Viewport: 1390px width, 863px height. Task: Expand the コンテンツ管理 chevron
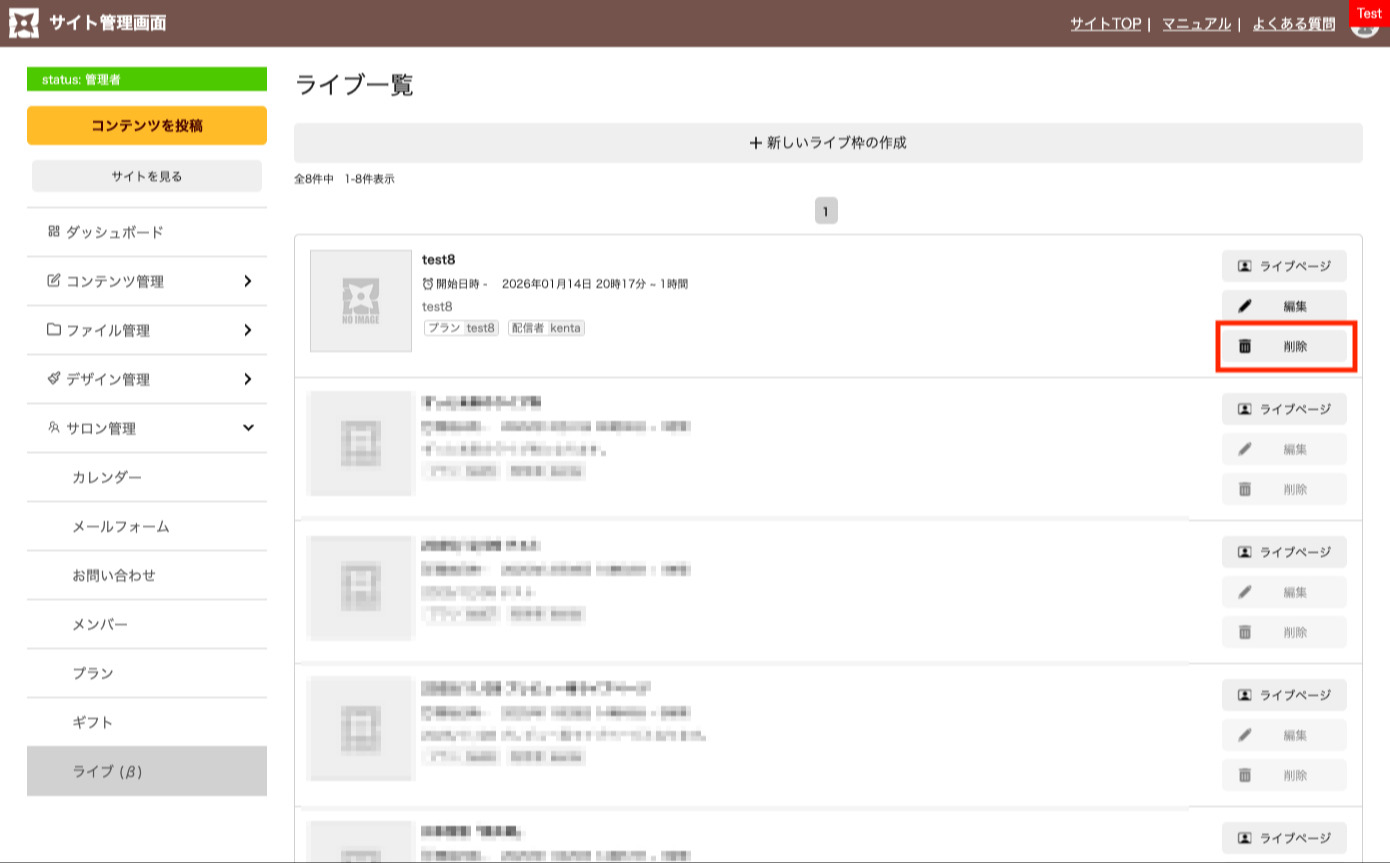(x=247, y=281)
